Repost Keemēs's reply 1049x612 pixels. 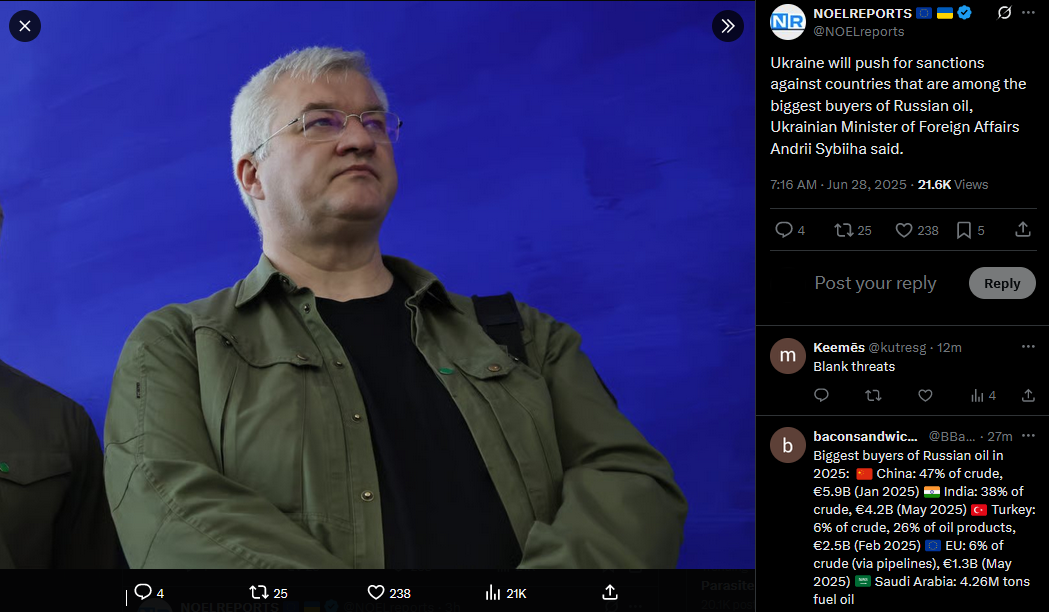873,396
